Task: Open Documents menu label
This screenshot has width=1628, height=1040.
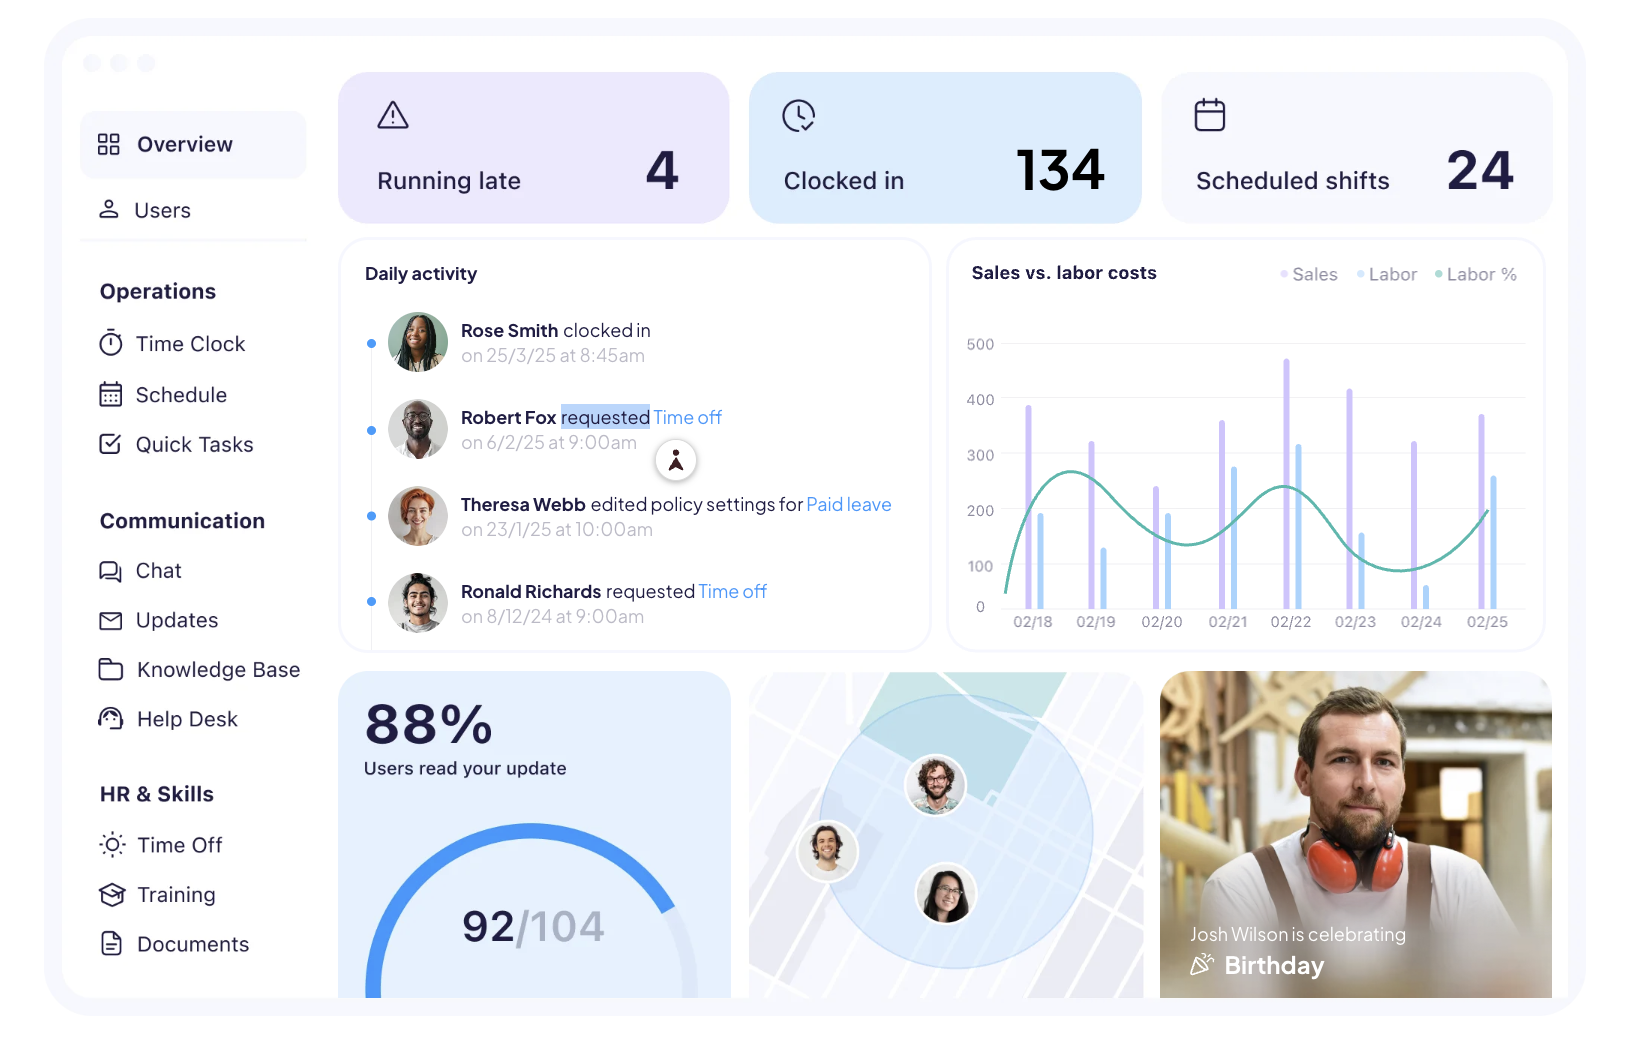Action: [x=193, y=944]
